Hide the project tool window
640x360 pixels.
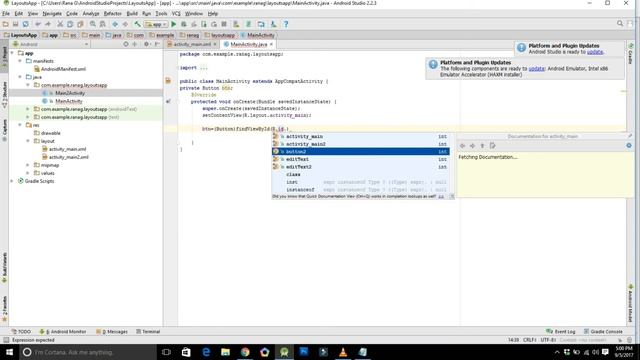click(157, 44)
